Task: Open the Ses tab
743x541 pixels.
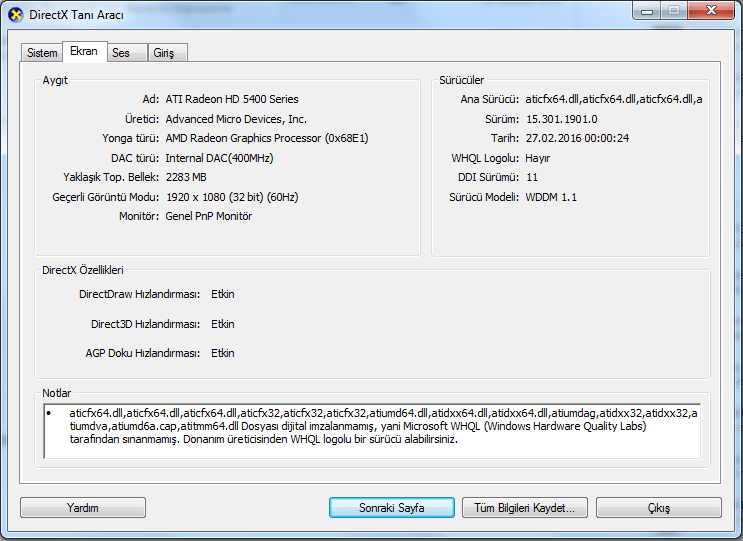Action: tap(127, 53)
